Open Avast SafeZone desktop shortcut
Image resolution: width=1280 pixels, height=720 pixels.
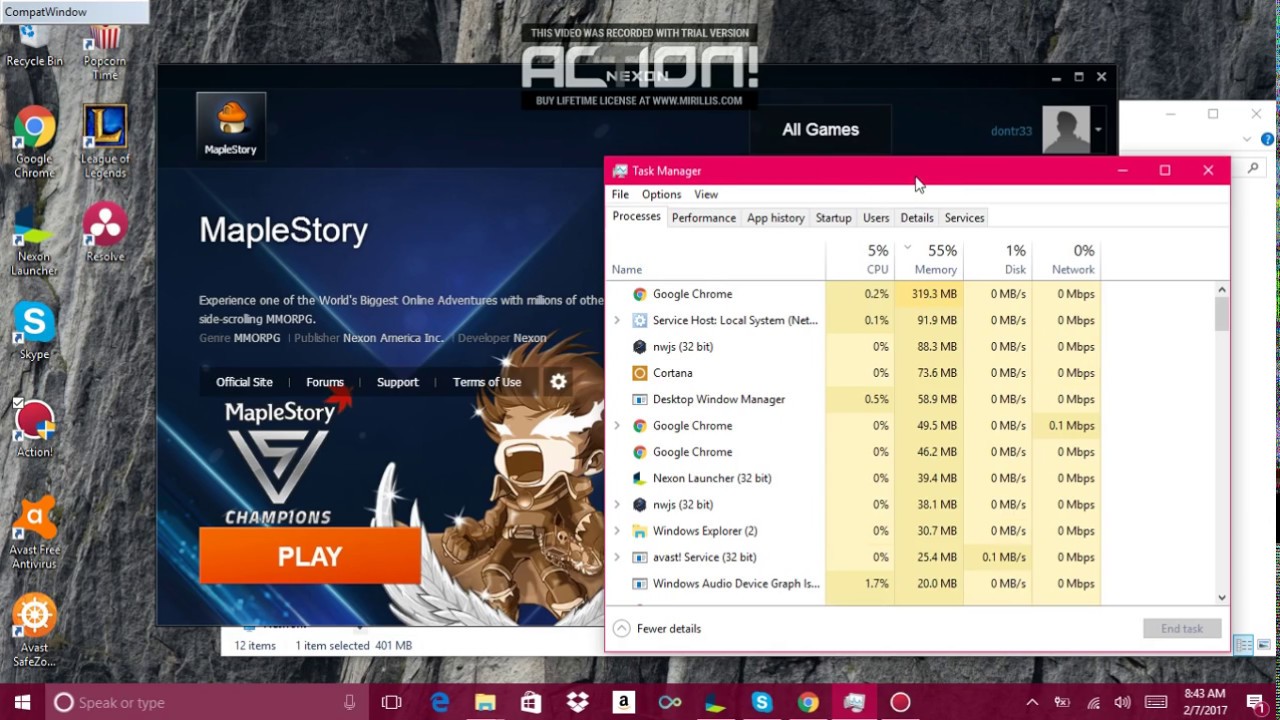pos(34,631)
